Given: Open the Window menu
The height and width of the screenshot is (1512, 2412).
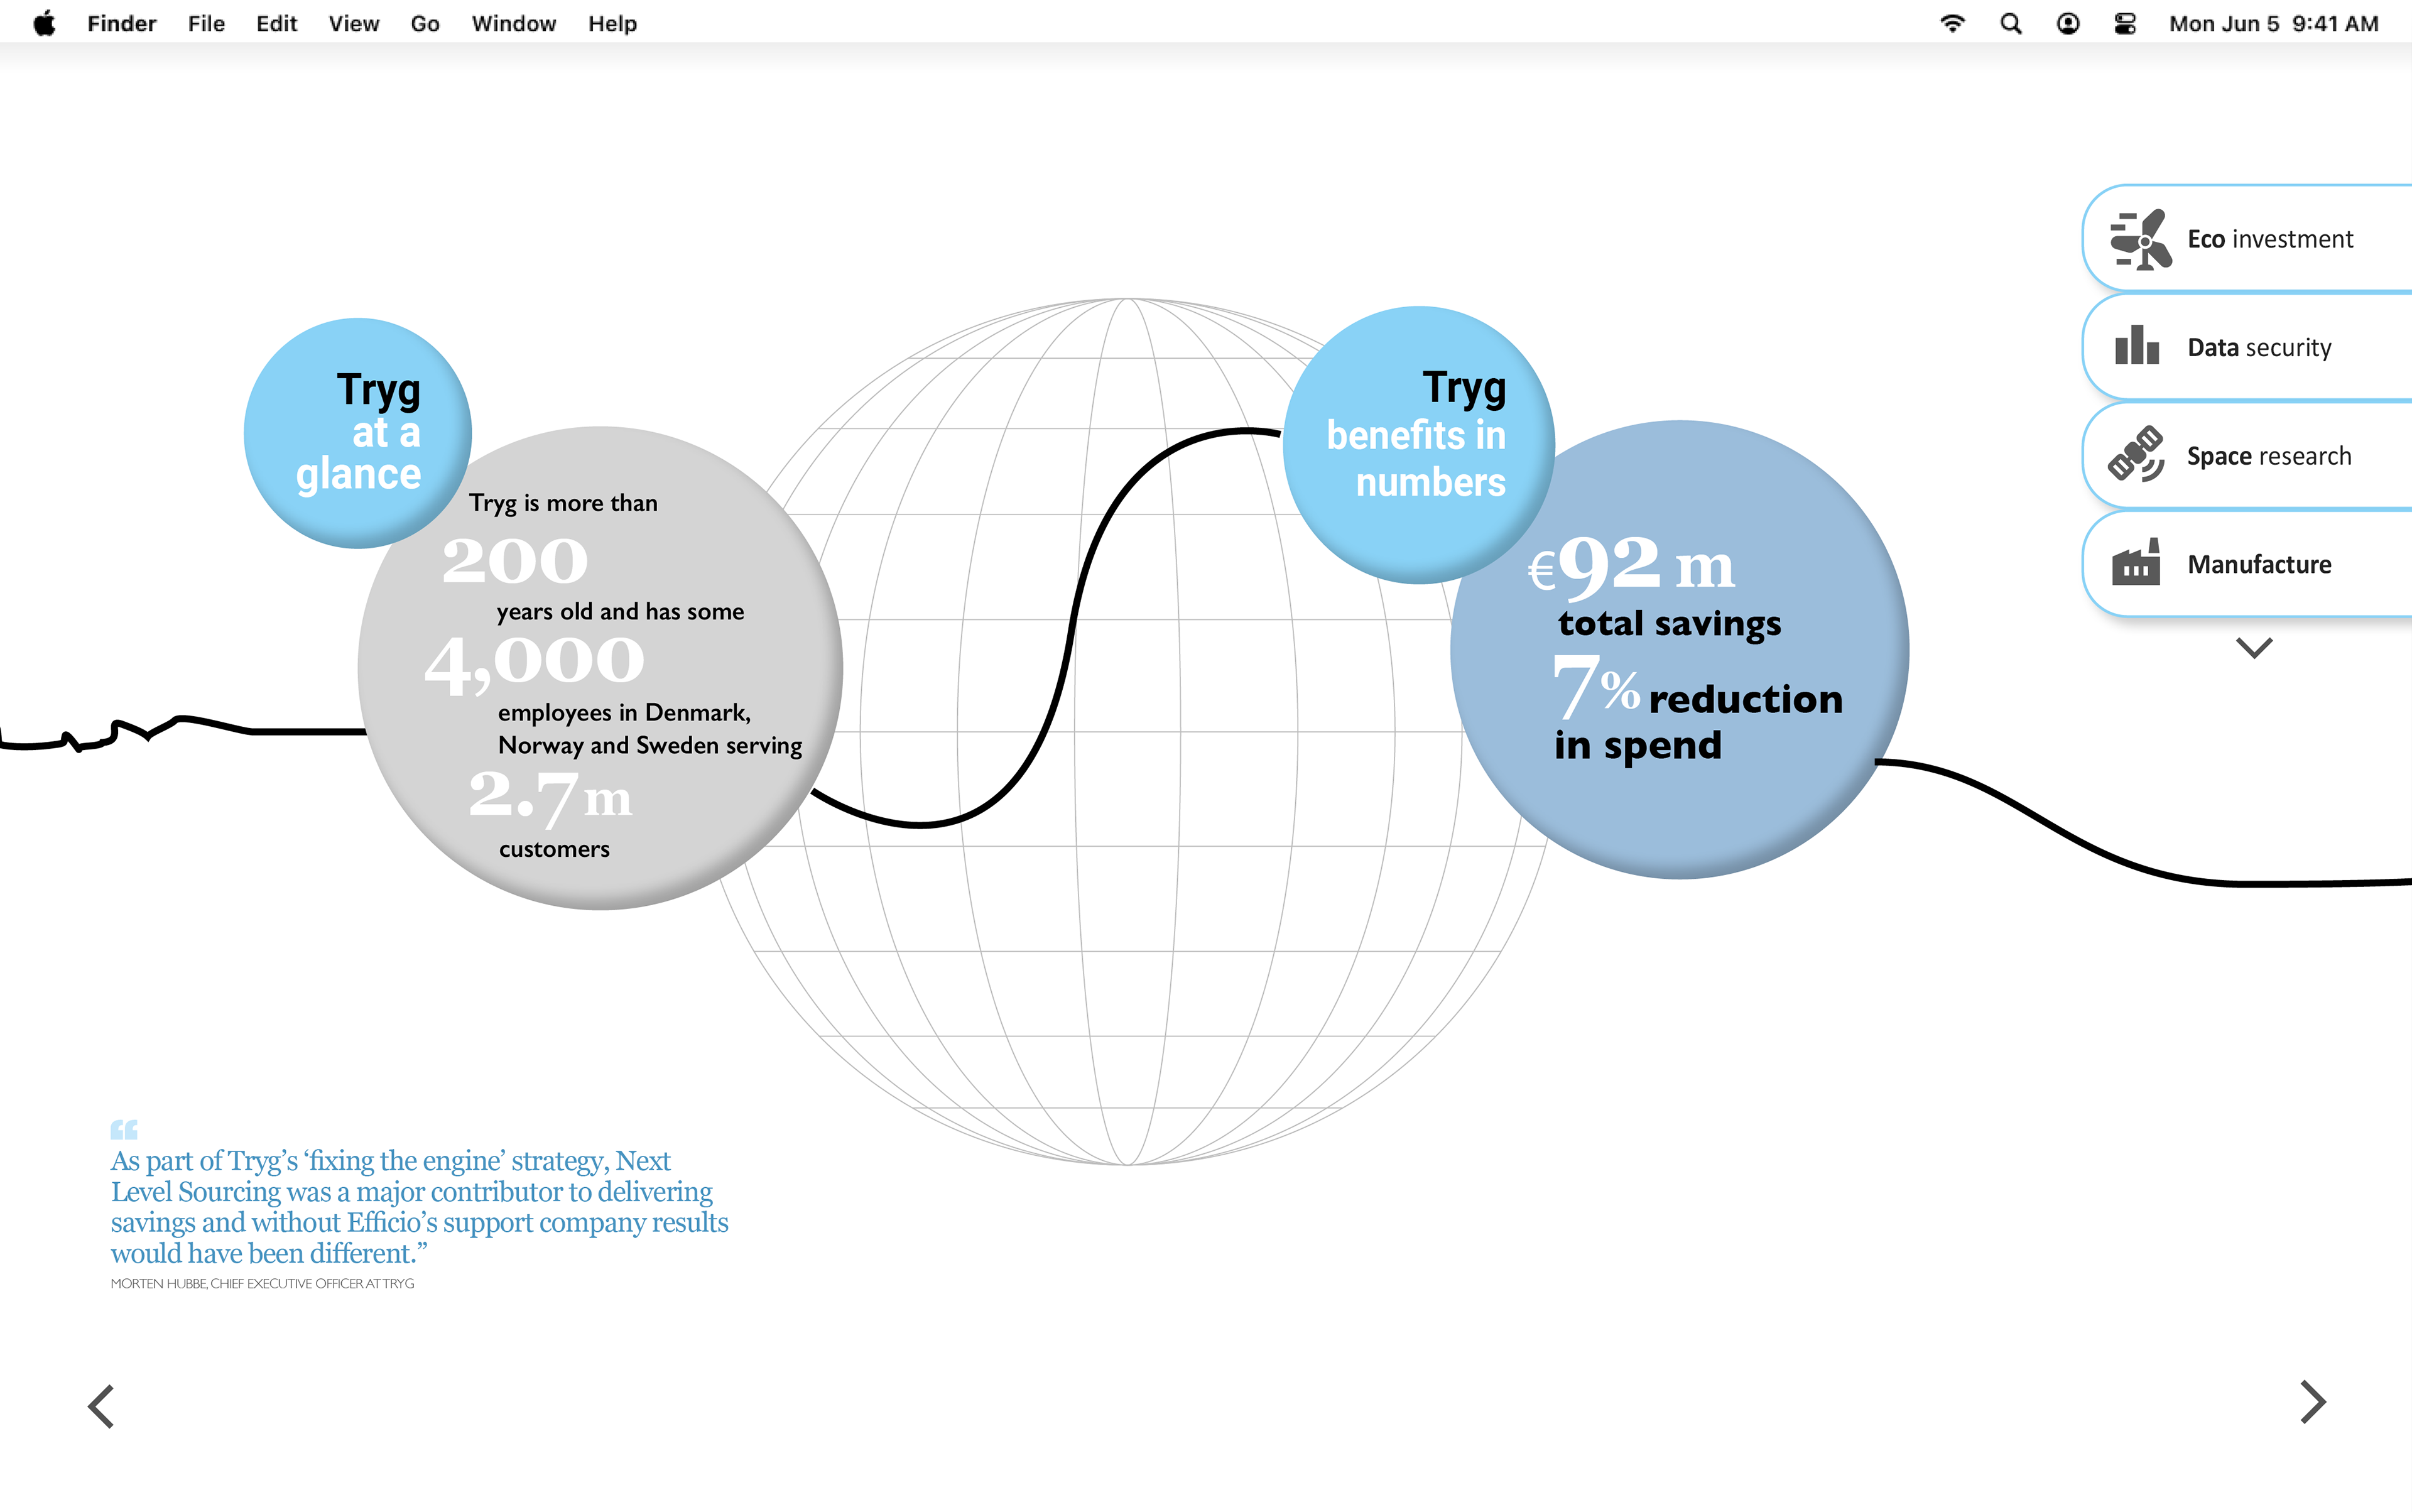Looking at the screenshot, I should click(513, 23).
